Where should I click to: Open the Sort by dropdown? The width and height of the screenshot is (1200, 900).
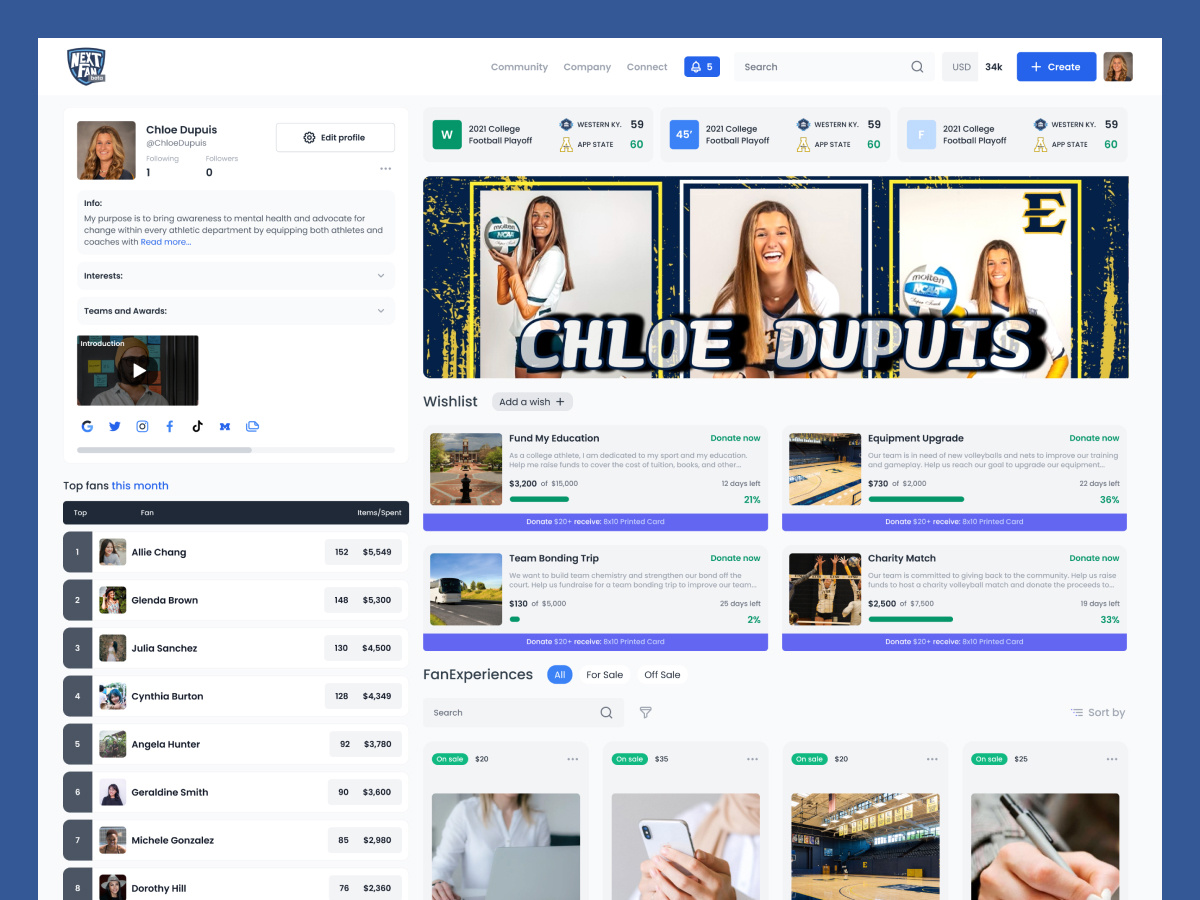(1097, 712)
